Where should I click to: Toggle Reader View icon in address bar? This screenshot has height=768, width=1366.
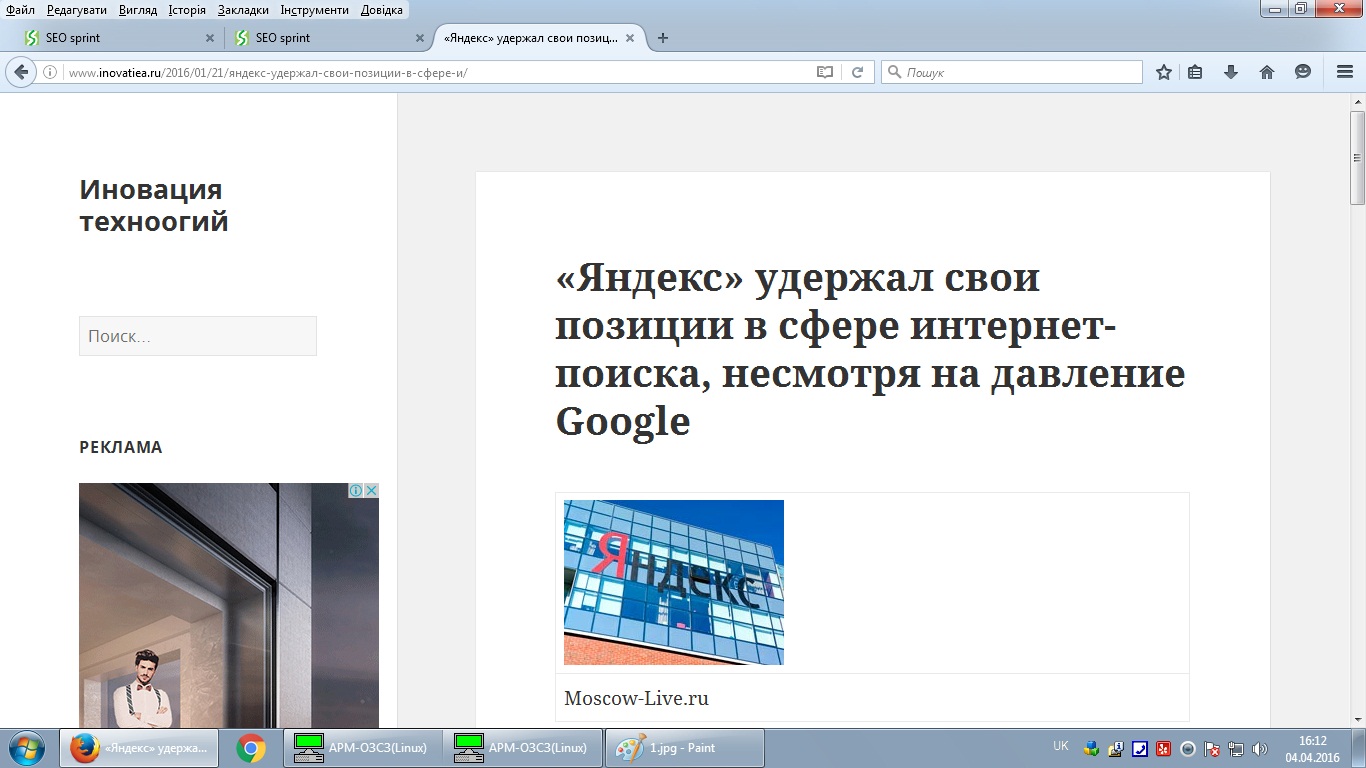(825, 72)
